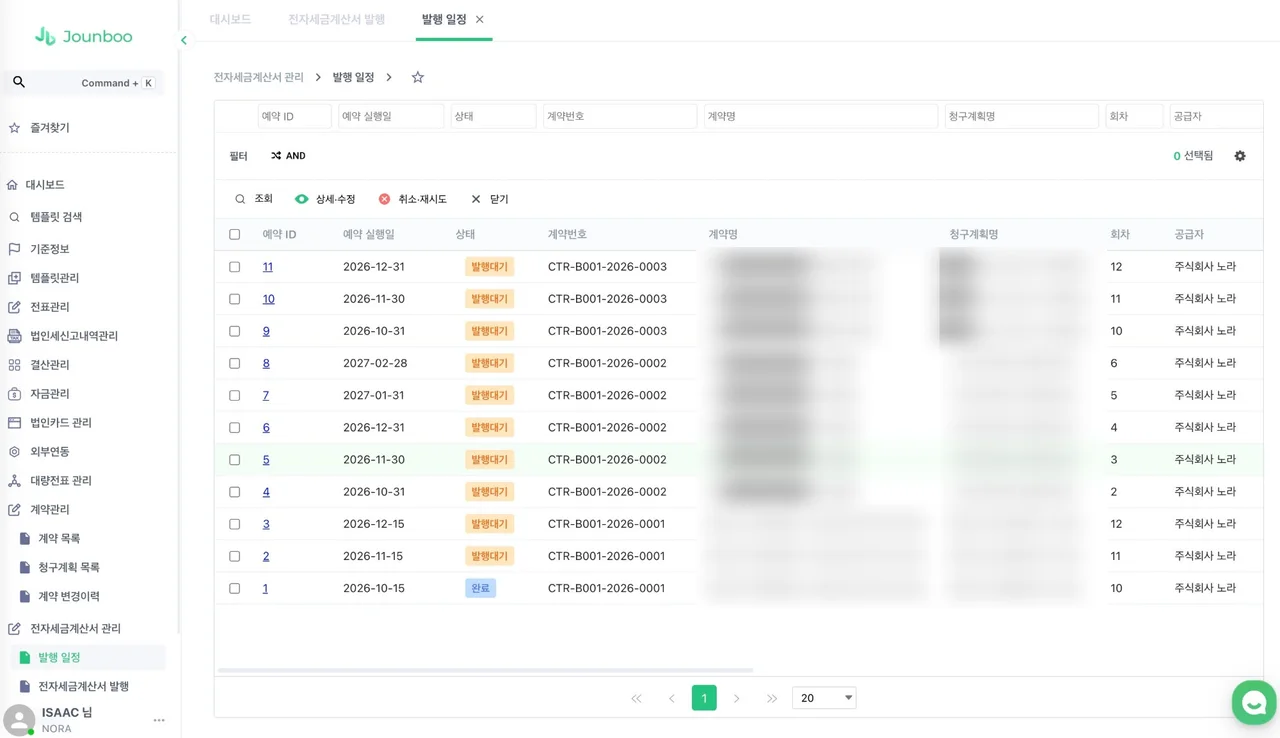Viewport: 1280px width, 738px height.
Task: Close the 발행 일정 tab
Action: 479,19
